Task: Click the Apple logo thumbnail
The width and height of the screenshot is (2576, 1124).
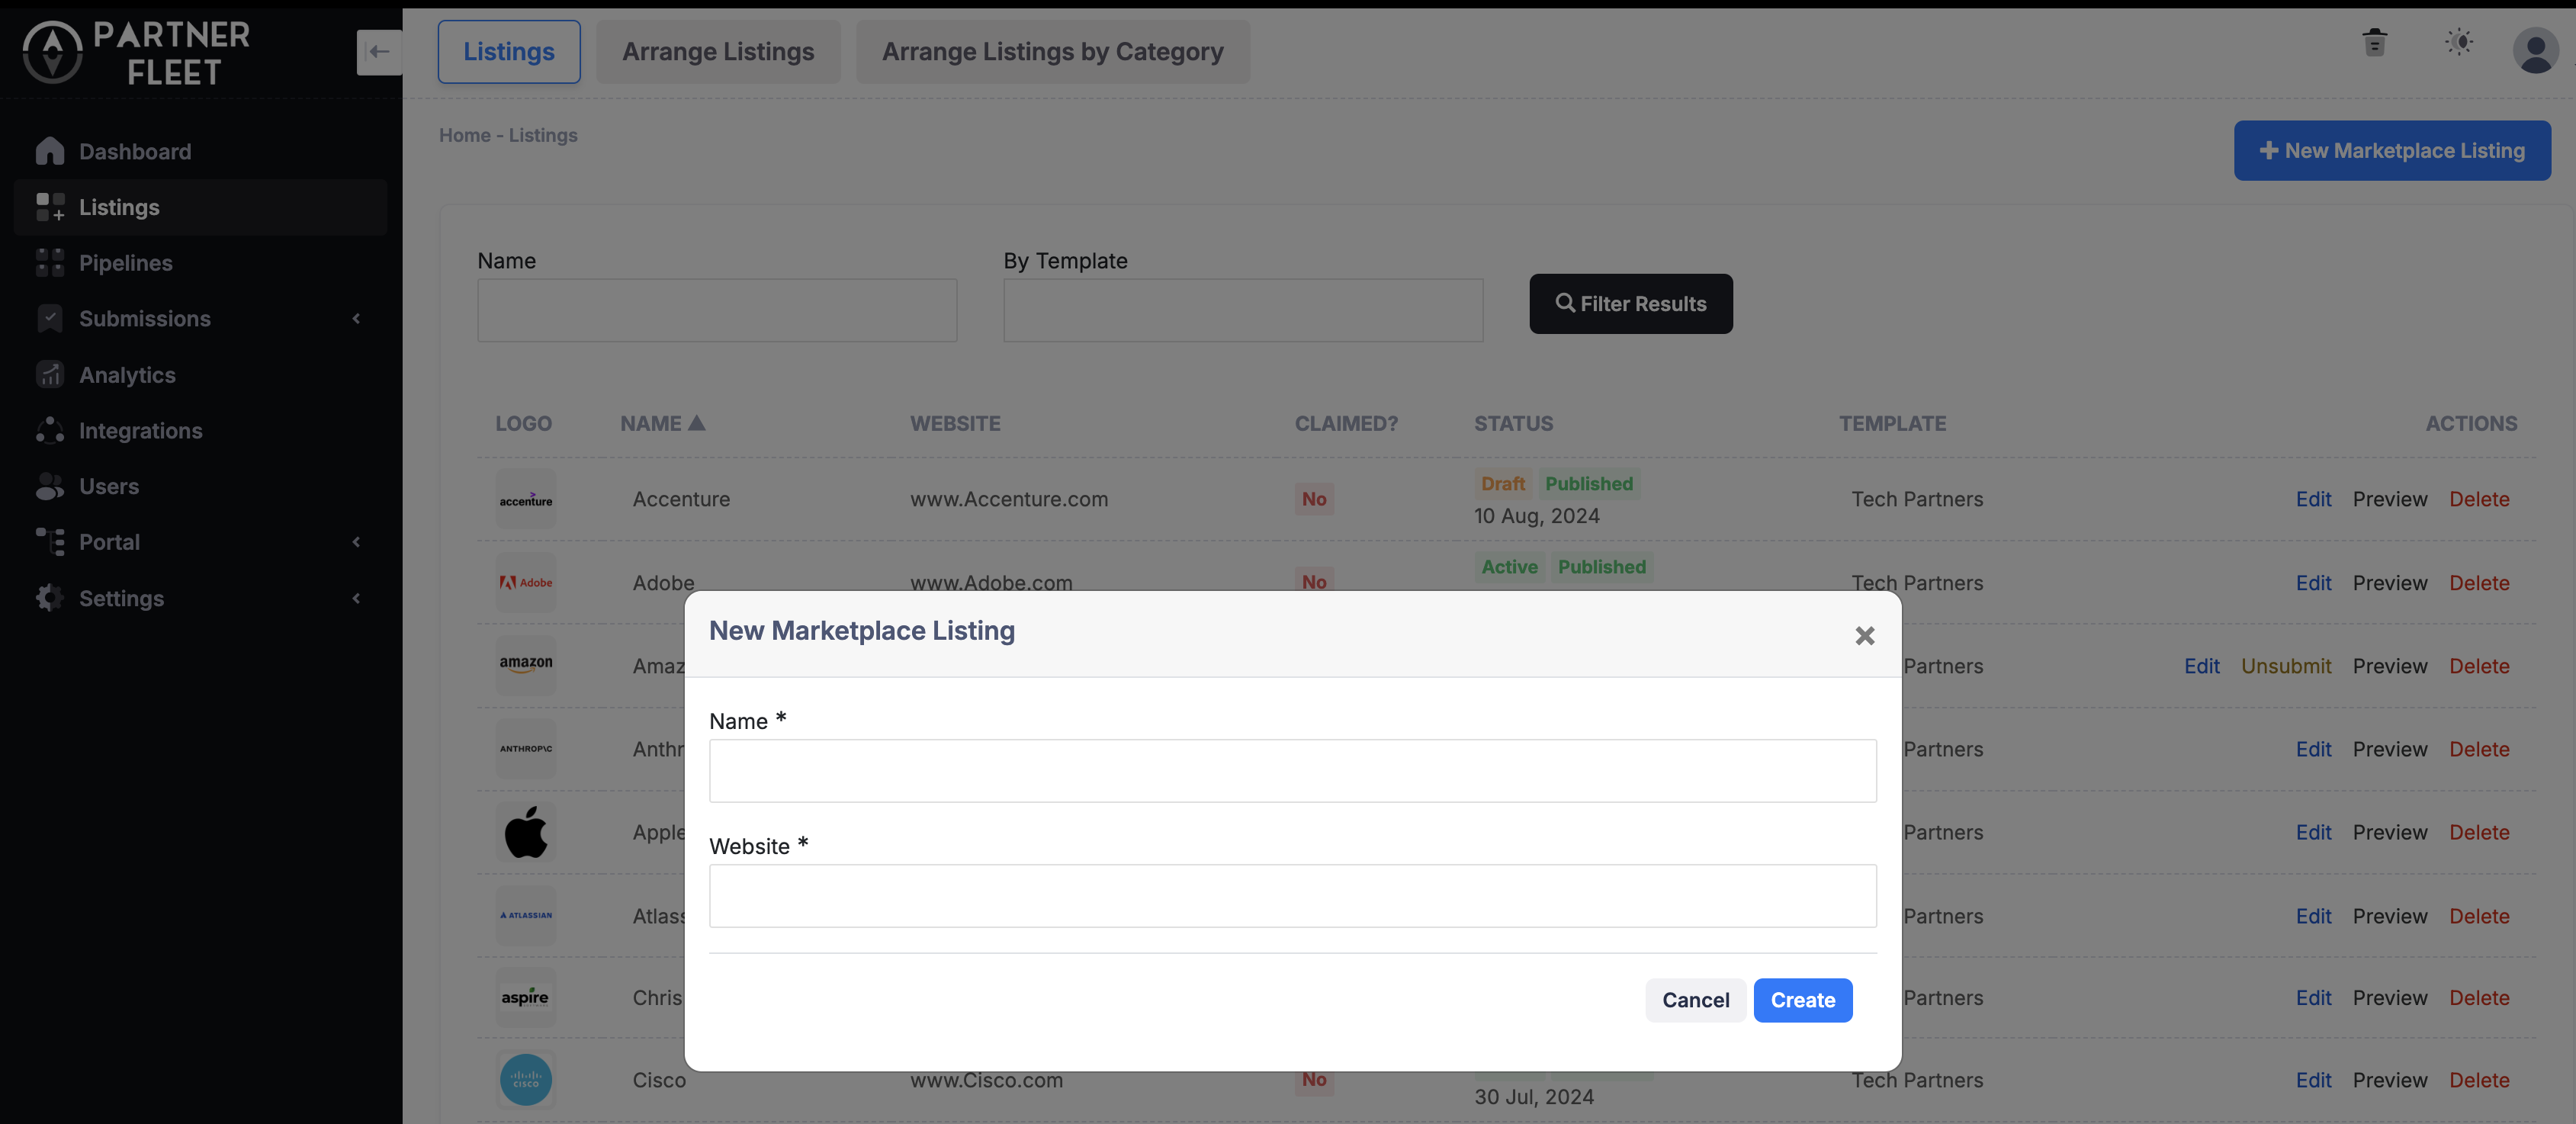Action: tap(526, 832)
